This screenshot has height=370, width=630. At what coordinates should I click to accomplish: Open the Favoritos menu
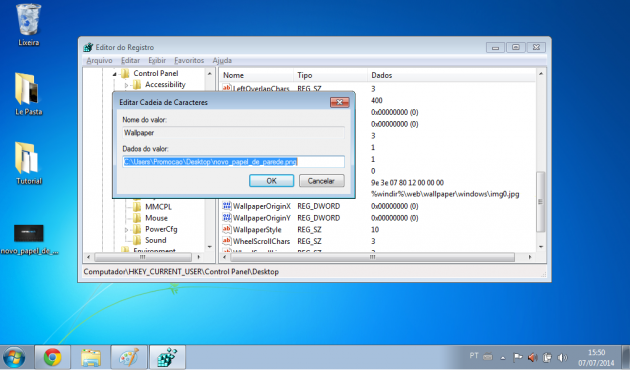coord(189,60)
